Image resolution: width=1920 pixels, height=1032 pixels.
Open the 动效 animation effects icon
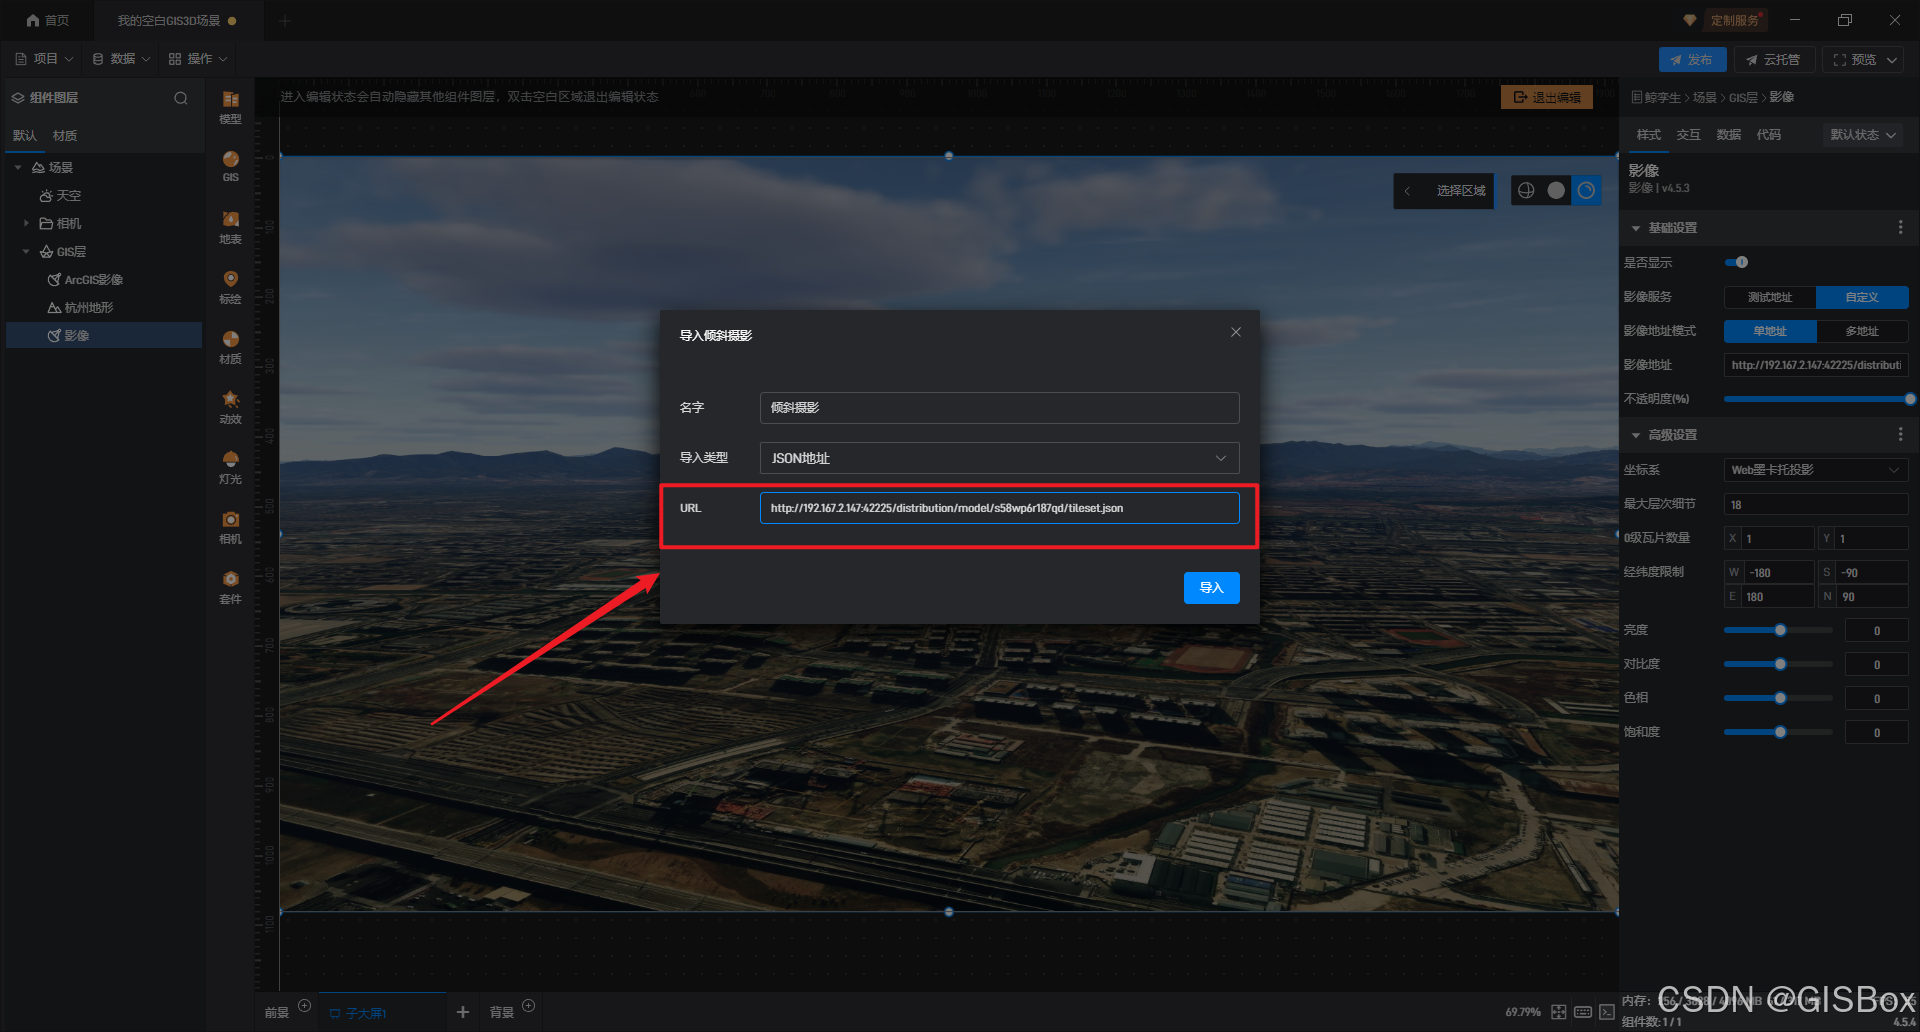(230, 407)
